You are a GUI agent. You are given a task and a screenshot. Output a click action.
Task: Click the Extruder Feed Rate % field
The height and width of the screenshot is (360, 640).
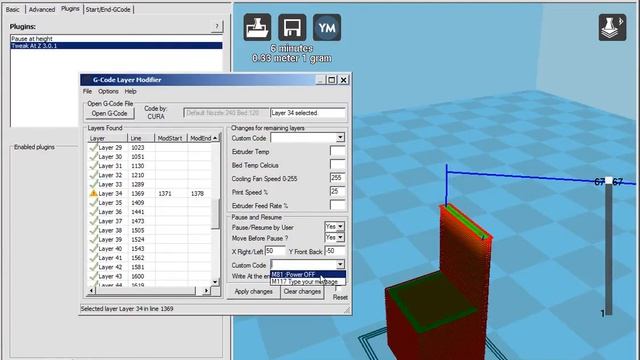pos(338,205)
